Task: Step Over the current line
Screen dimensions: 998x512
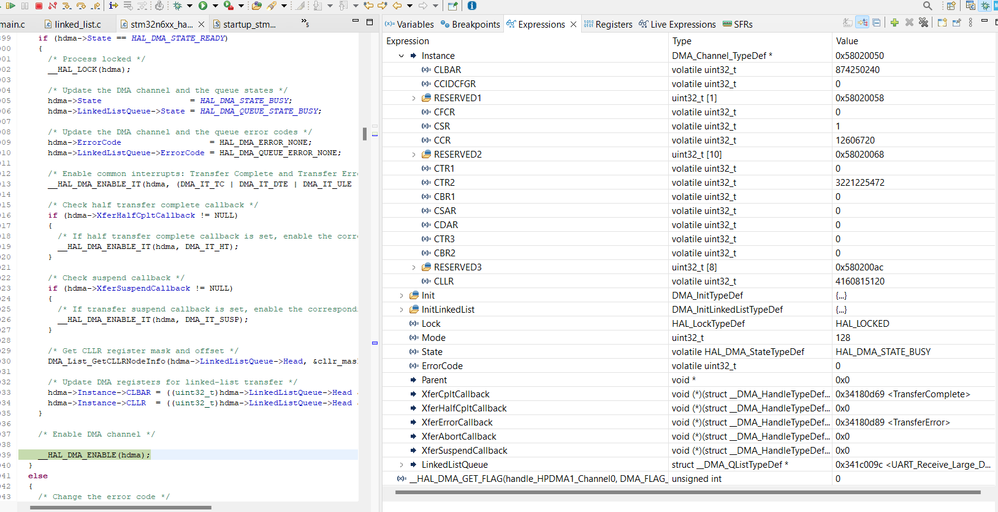Action: tap(81, 6)
